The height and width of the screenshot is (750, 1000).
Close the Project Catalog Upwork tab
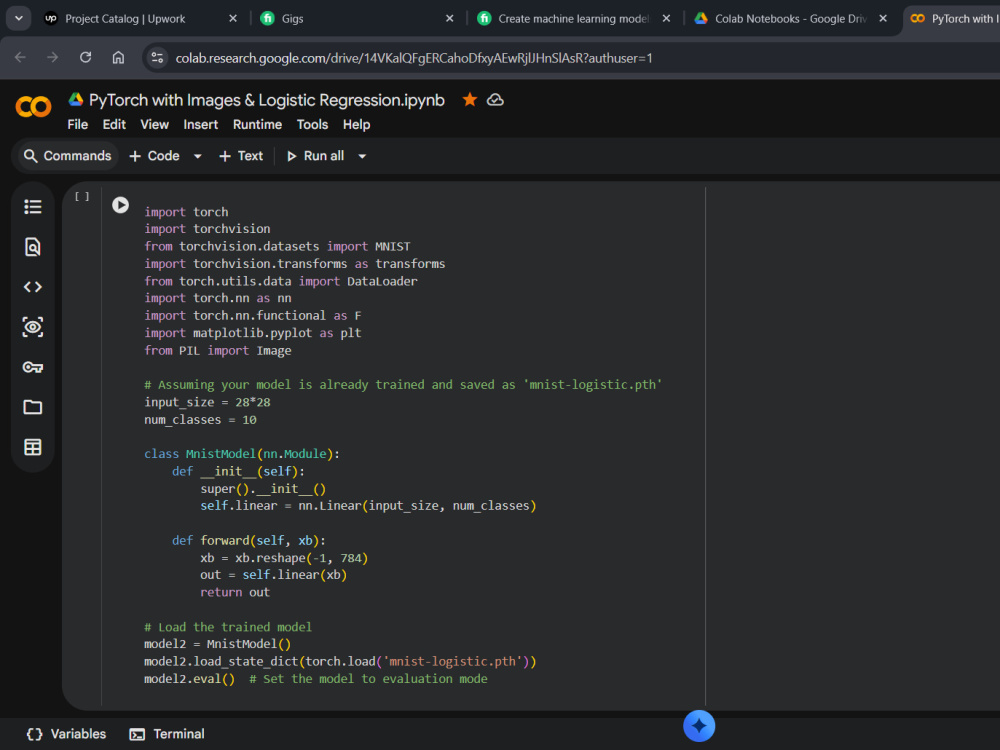pyautogui.click(x=233, y=18)
